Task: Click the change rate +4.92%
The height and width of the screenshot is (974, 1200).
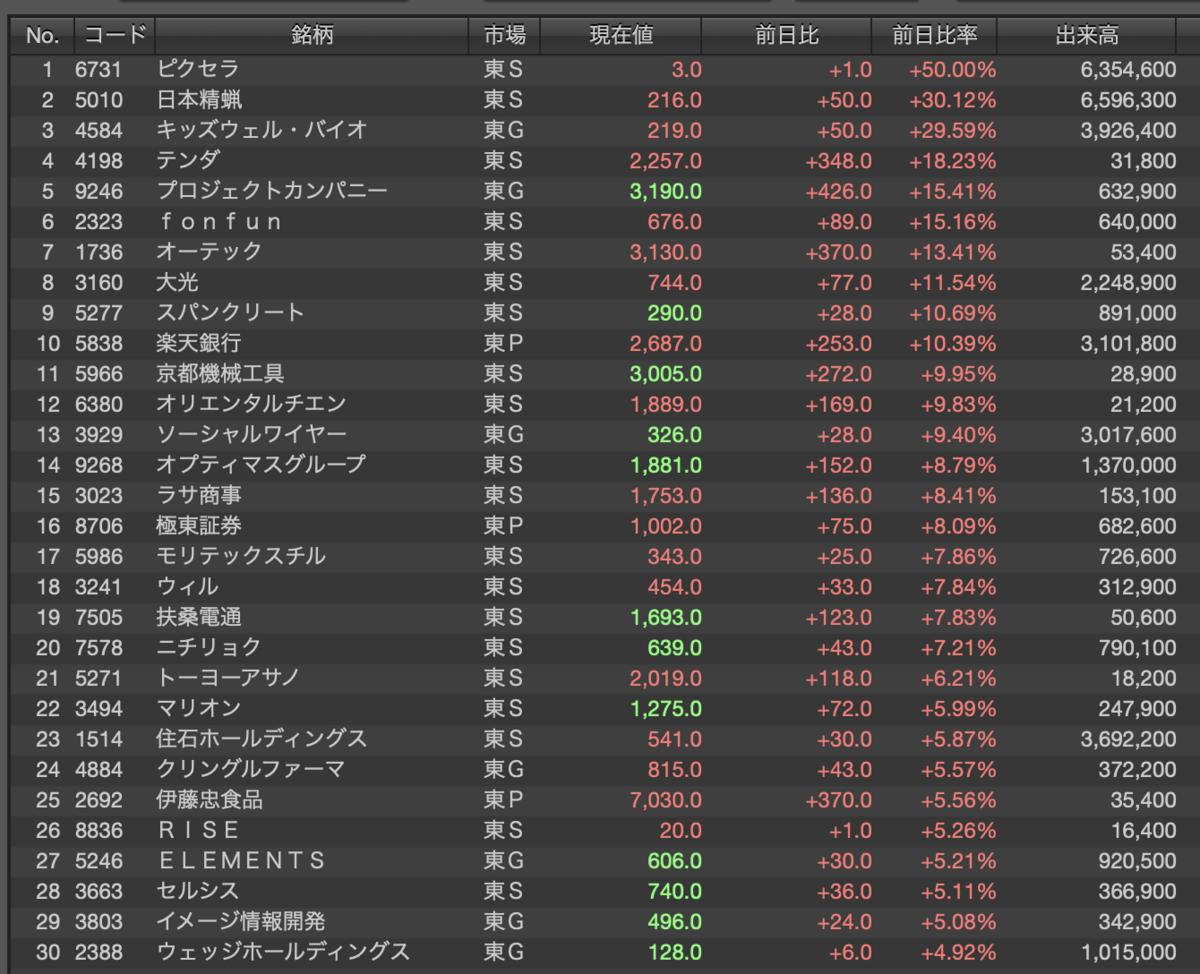Action: coord(958,951)
